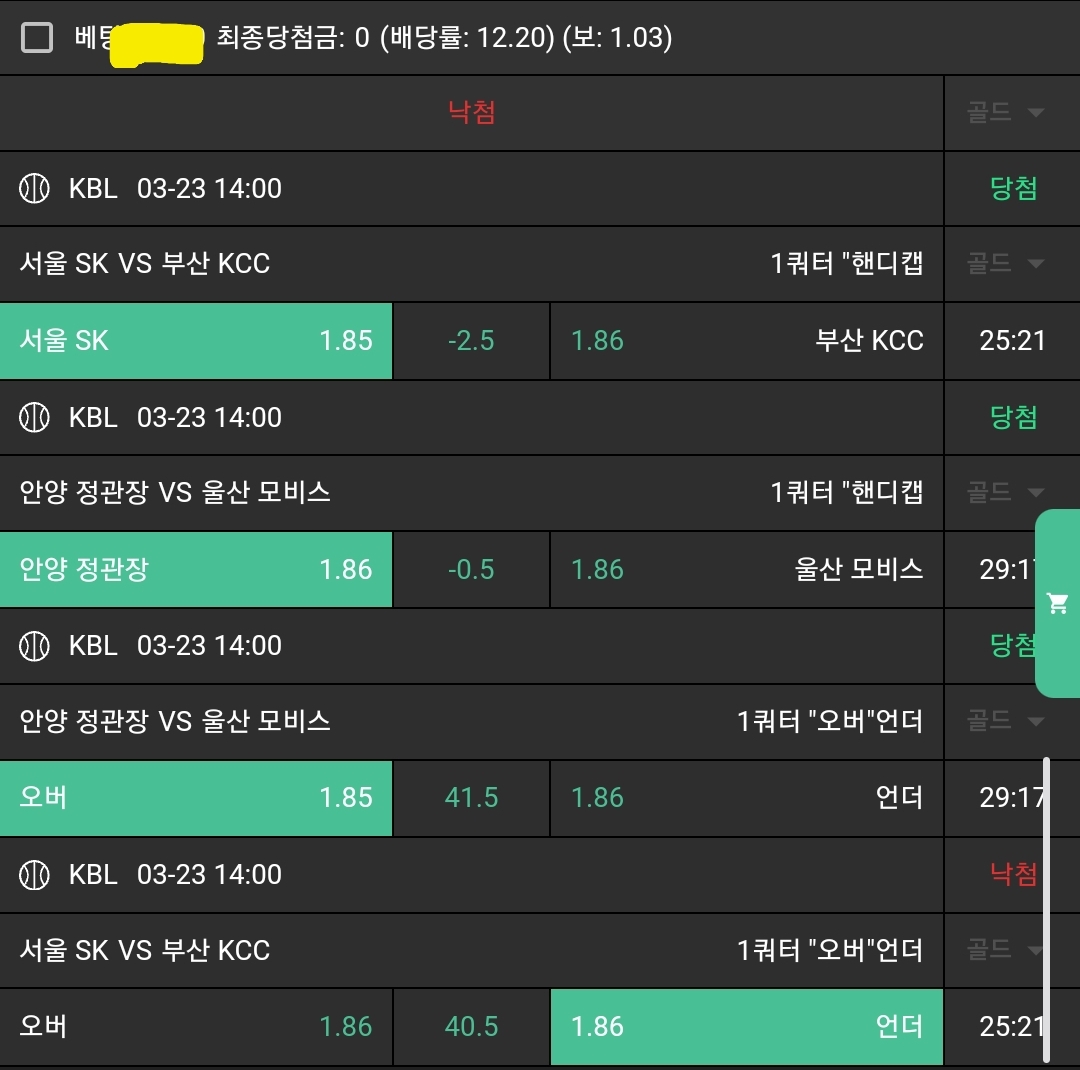Expand the top 골드 dropdown beside 낙첨
Viewport: 1080px width, 1070px height.
1005,112
